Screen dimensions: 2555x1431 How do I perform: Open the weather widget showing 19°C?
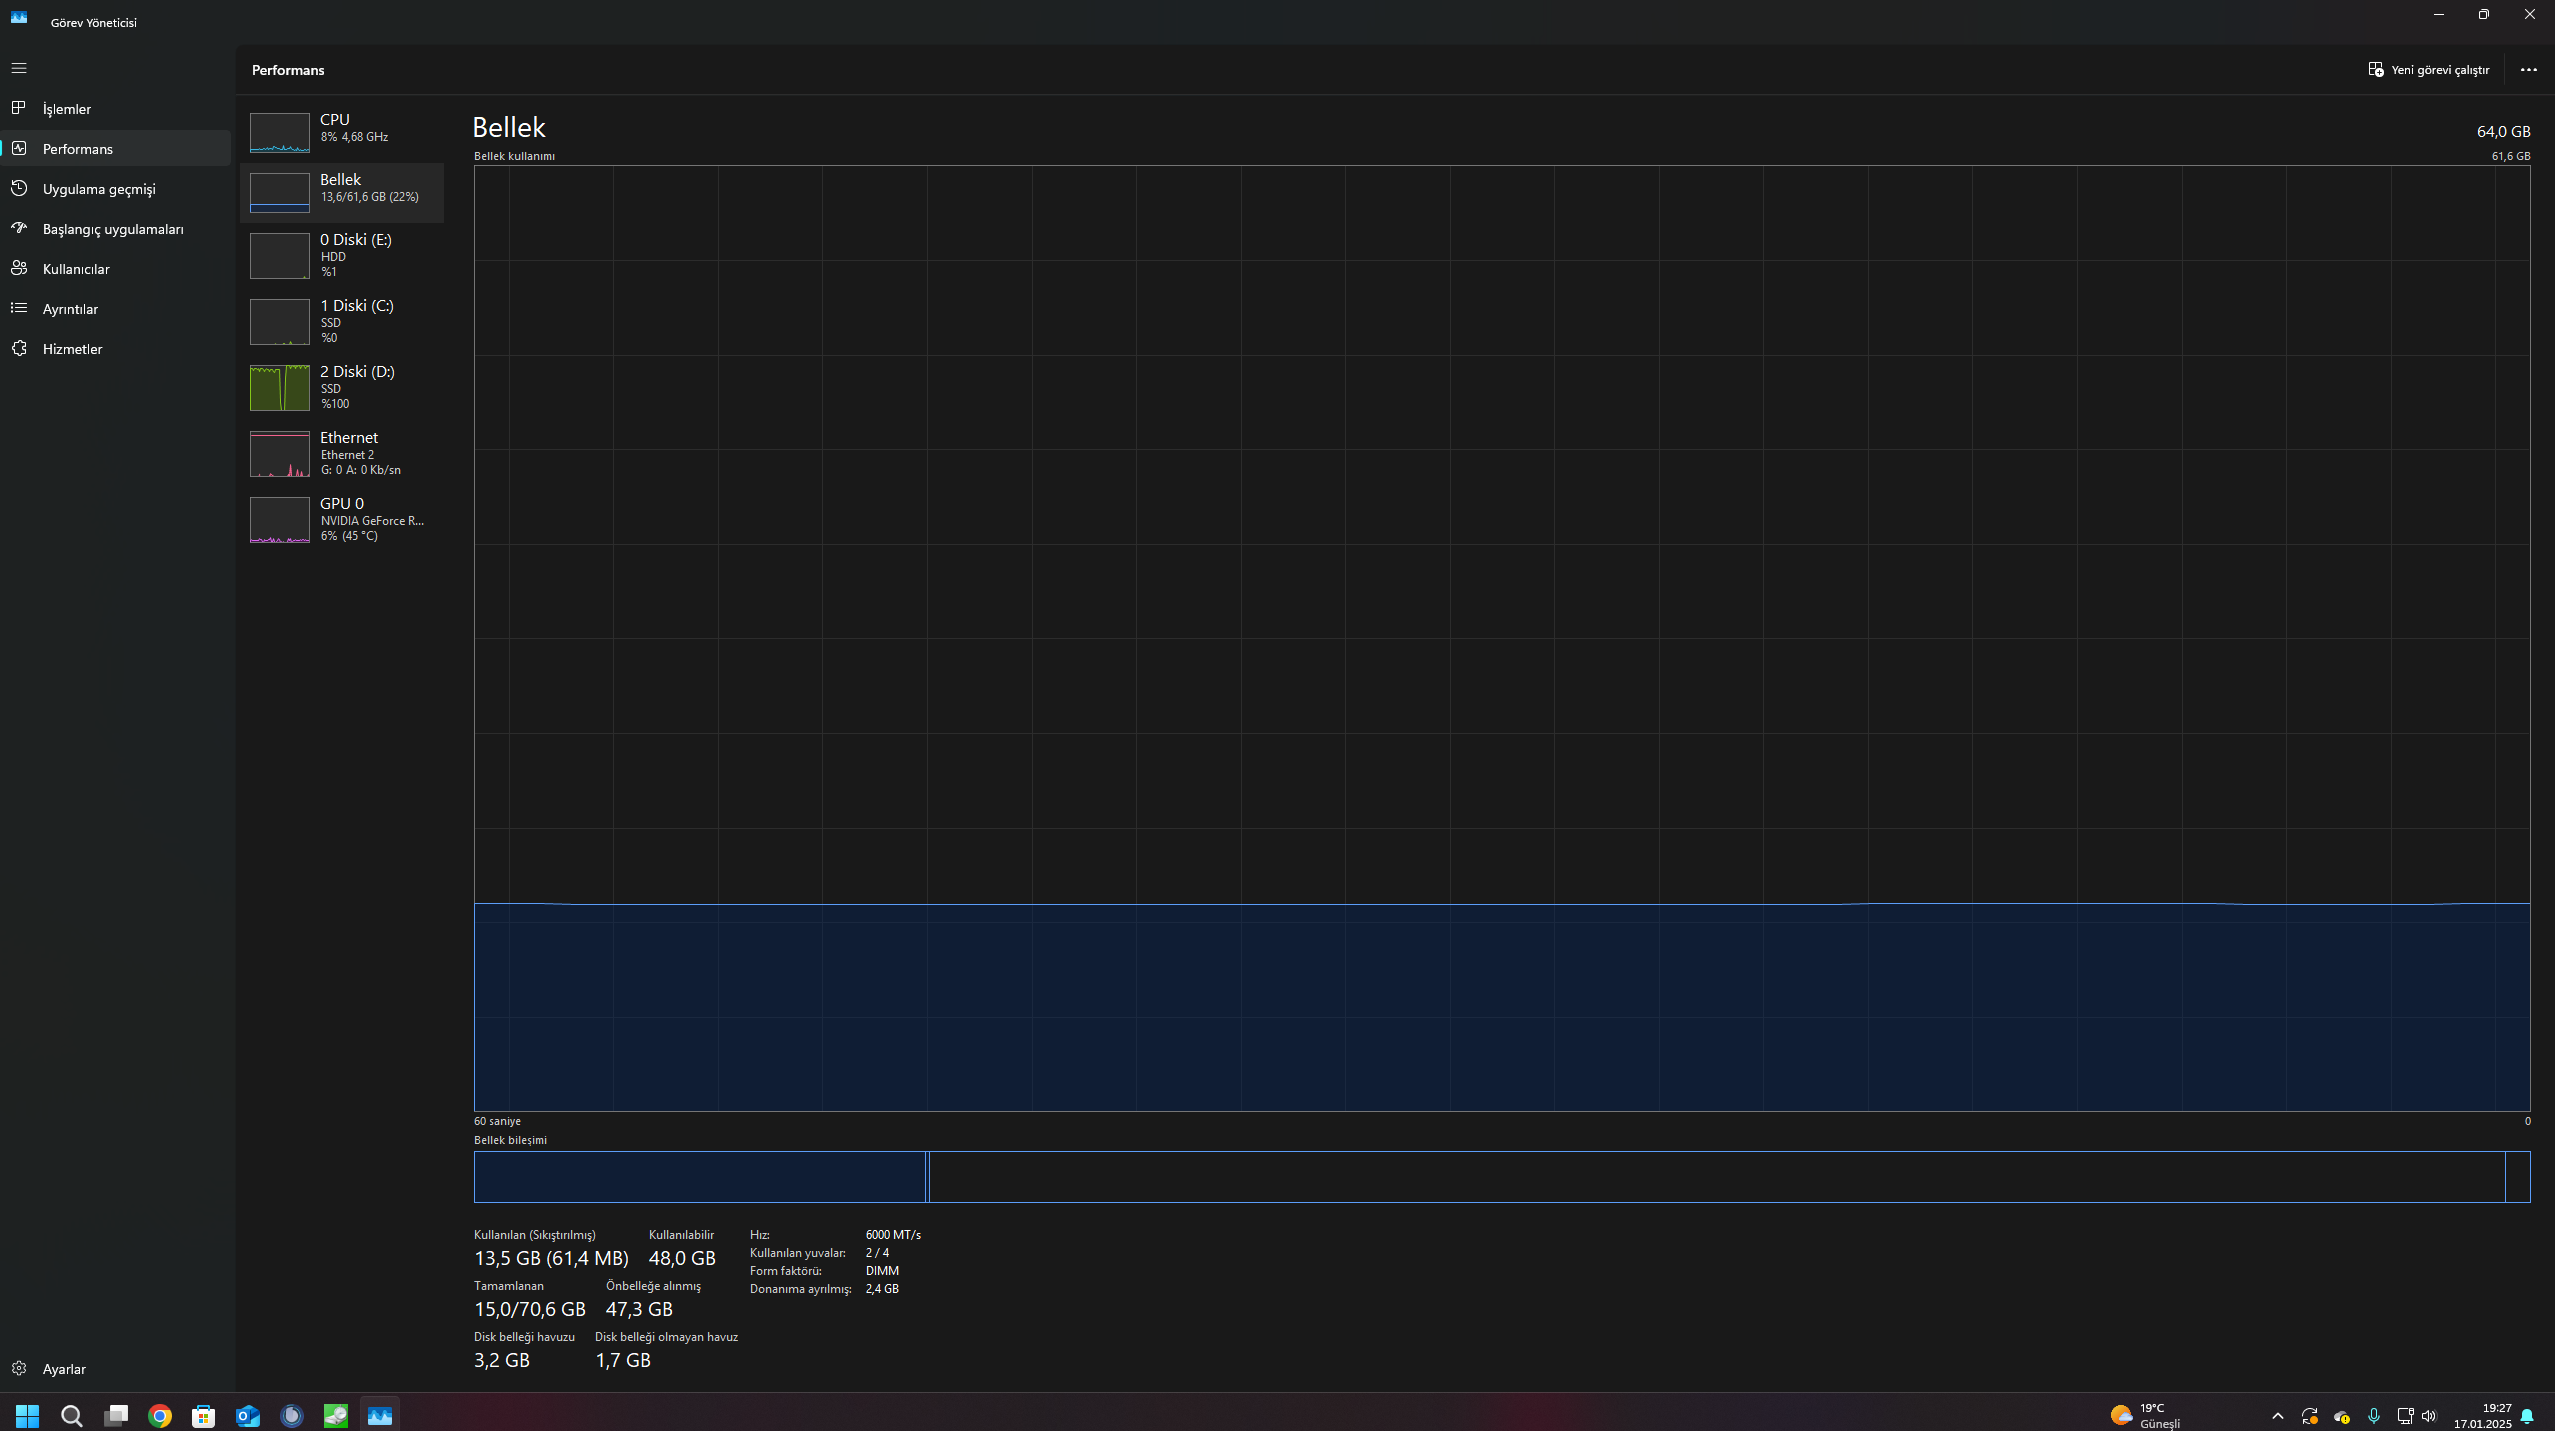(2145, 1416)
